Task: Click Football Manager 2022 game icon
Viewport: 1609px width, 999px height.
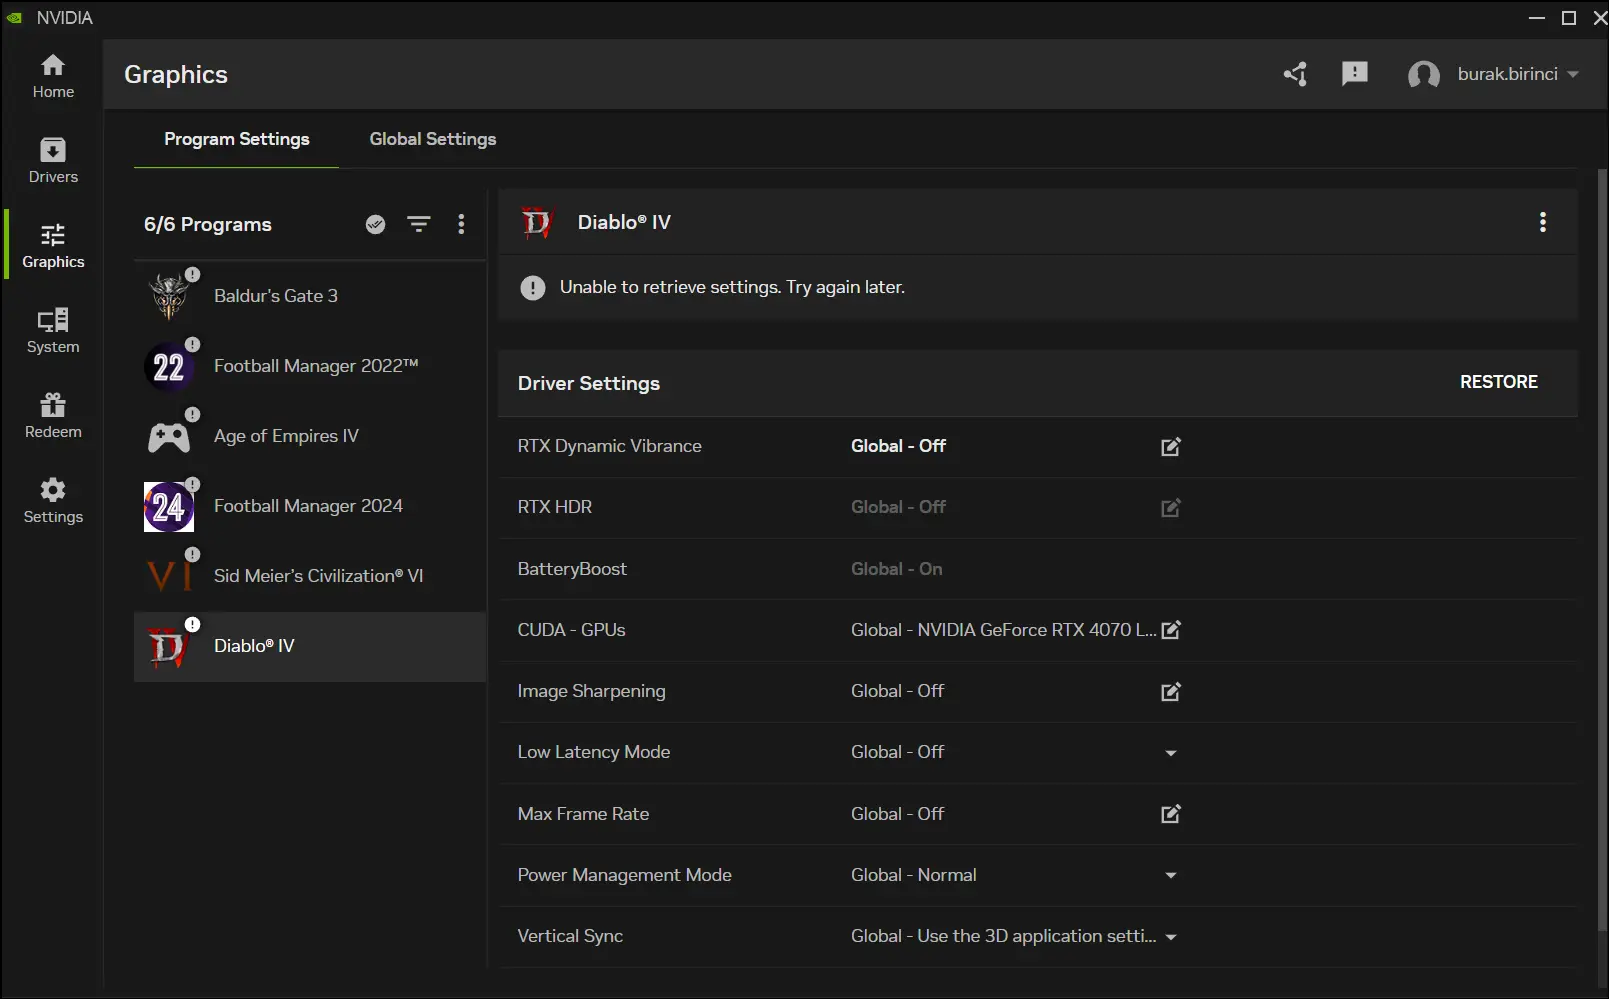Action: pos(169,367)
